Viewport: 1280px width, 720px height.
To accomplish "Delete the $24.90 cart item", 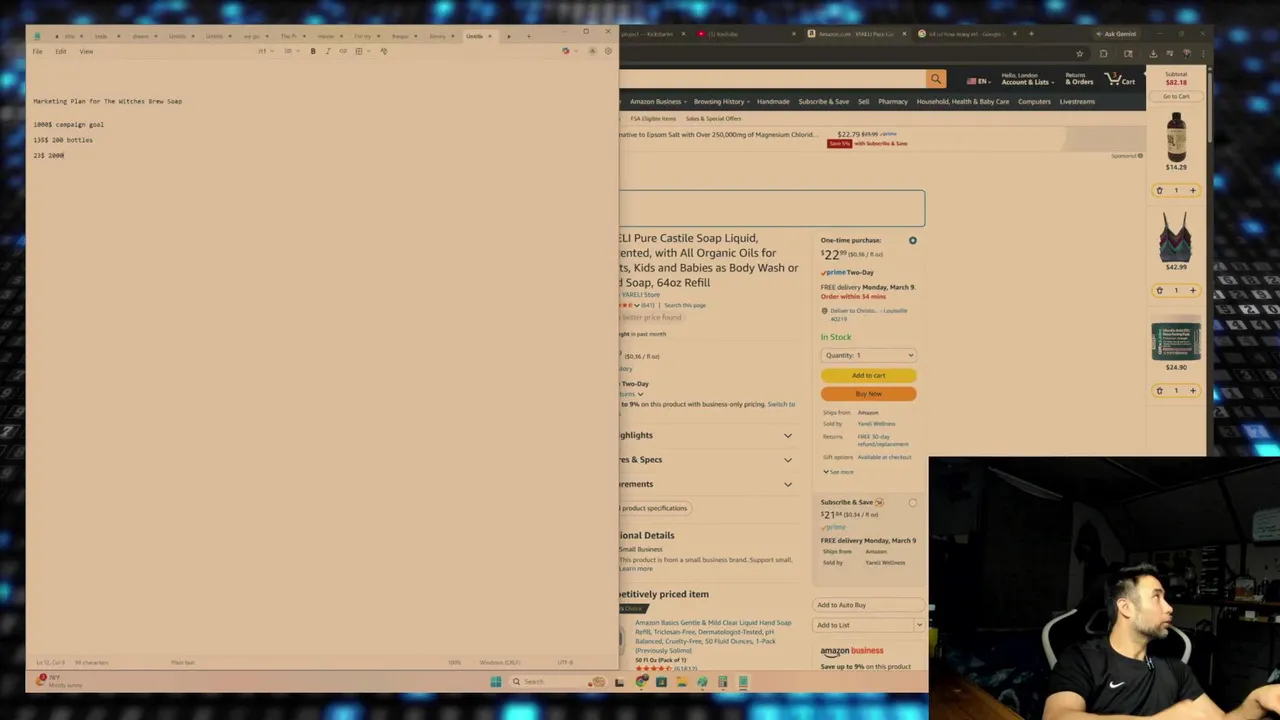I will pos(1159,390).
